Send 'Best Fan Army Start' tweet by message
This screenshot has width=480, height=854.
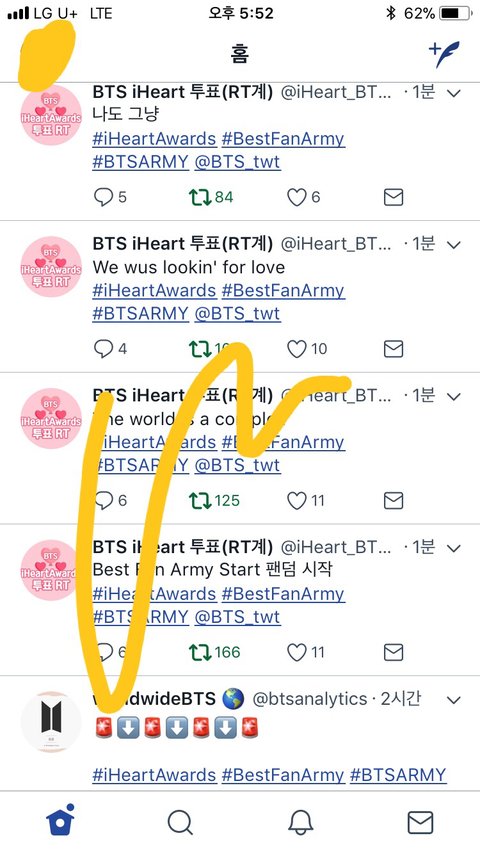point(393,652)
